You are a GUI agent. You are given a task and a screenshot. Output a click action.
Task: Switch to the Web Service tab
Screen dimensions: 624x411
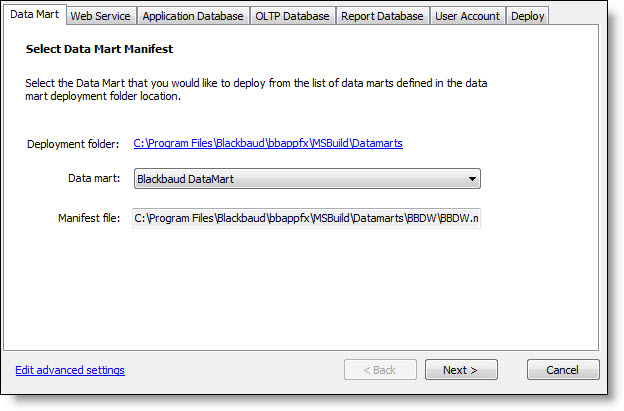pos(100,16)
